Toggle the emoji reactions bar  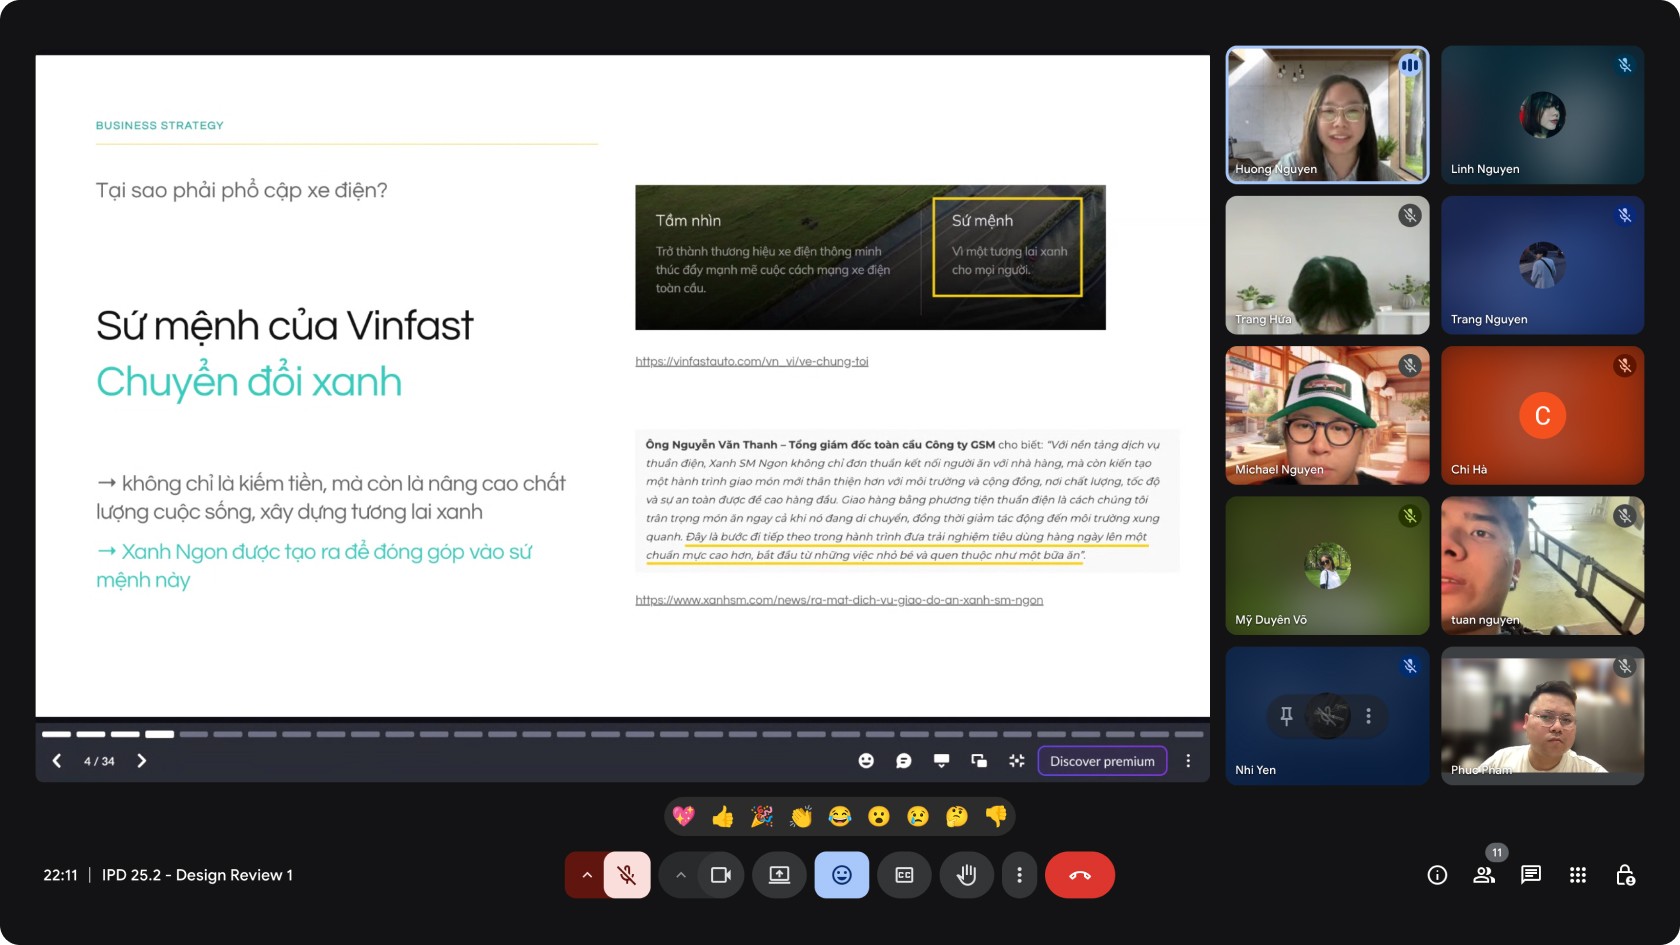tap(842, 875)
